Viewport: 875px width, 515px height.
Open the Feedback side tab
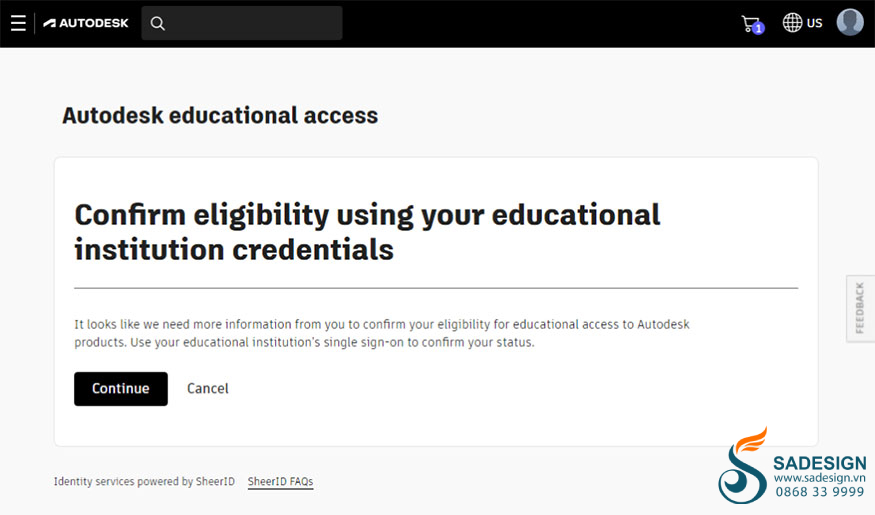pos(860,308)
